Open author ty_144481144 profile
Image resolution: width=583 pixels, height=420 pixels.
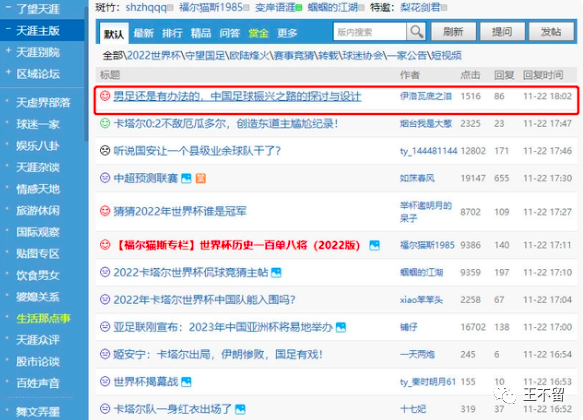[x=428, y=151]
